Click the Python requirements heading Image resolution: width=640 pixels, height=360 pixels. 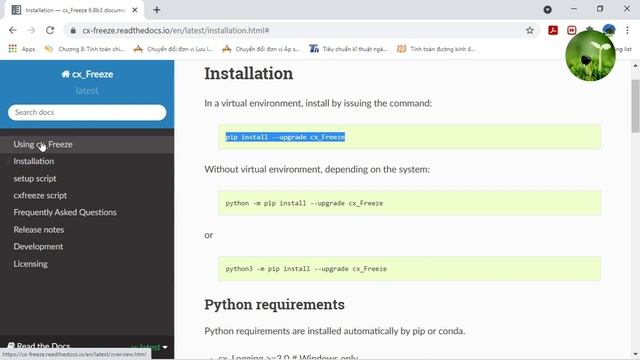[x=274, y=304]
